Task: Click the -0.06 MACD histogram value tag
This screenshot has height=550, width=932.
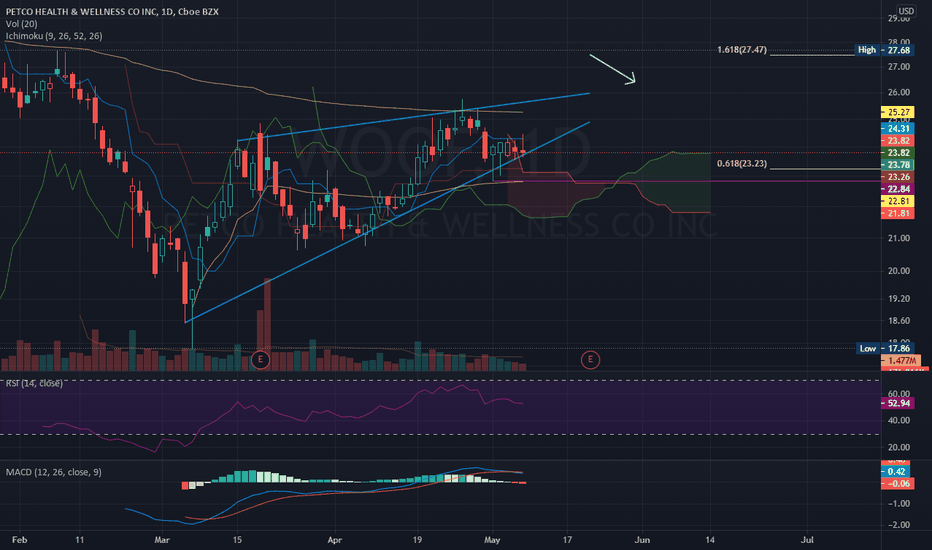Action: click(x=898, y=483)
